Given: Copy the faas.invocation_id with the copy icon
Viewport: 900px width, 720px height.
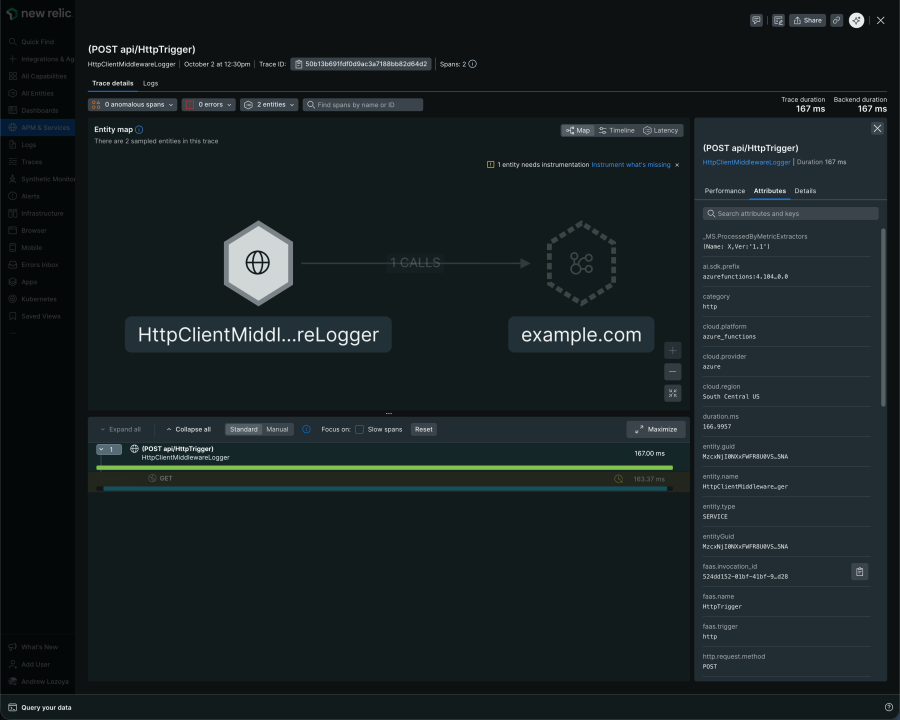Looking at the screenshot, I should pyautogui.click(x=860, y=571).
